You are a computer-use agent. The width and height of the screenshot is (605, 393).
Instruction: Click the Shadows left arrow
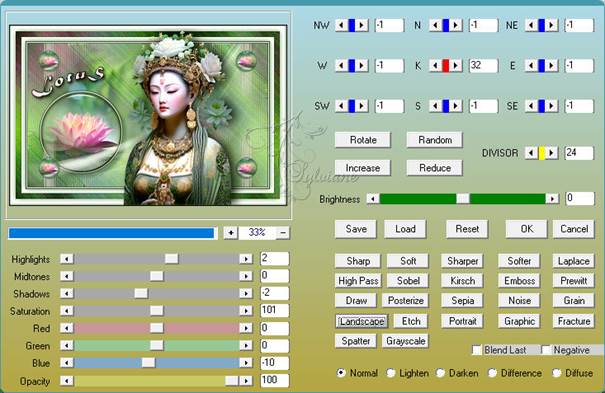67,293
